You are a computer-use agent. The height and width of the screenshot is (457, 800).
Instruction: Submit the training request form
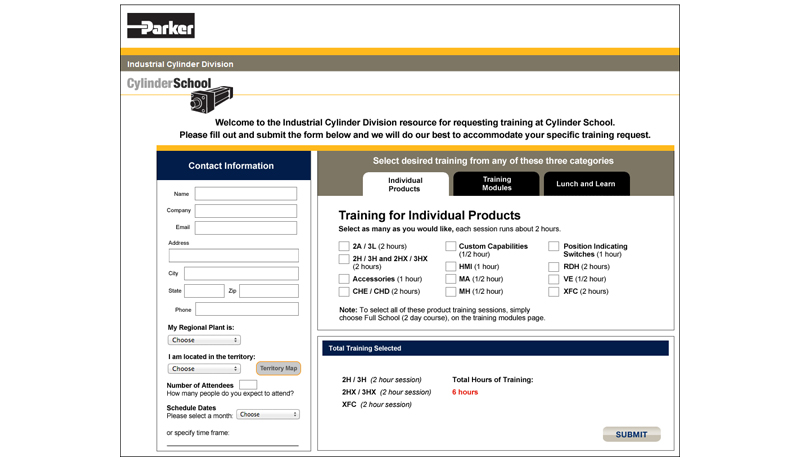tap(632, 434)
